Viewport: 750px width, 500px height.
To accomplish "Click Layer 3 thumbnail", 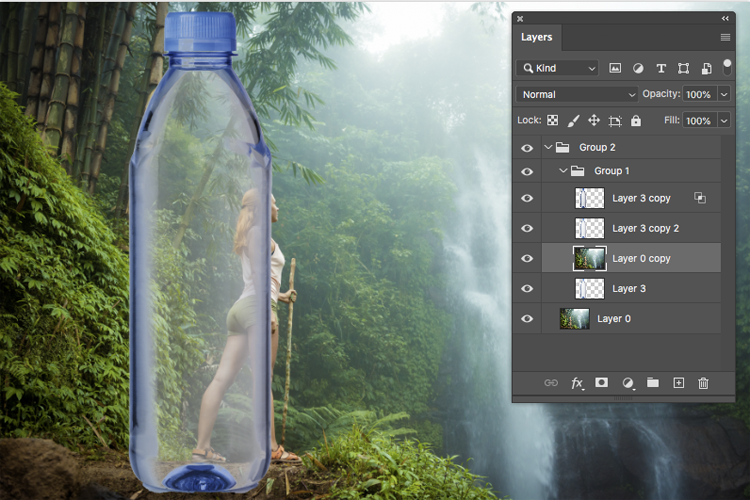I will click(x=590, y=289).
